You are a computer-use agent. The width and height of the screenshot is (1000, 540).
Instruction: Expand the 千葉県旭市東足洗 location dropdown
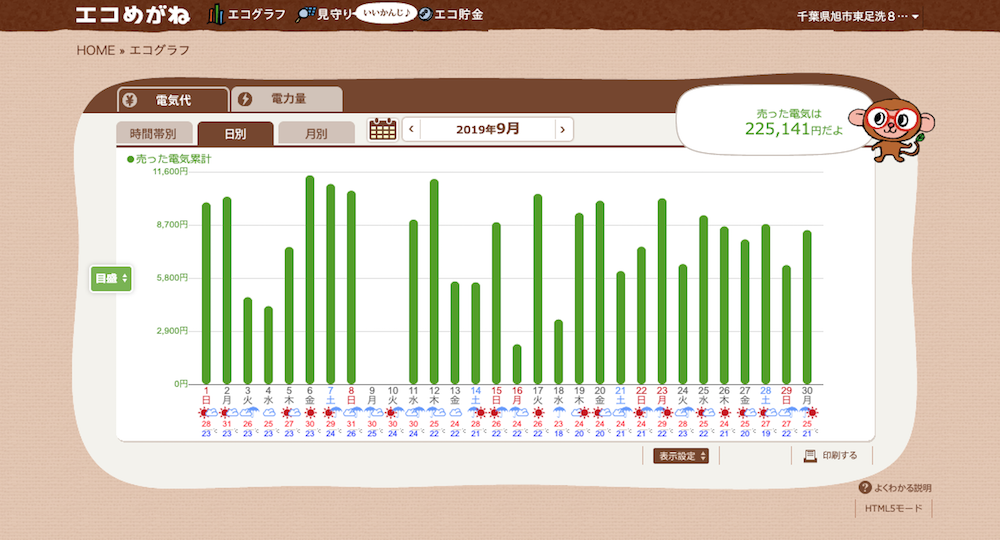[x=858, y=16]
